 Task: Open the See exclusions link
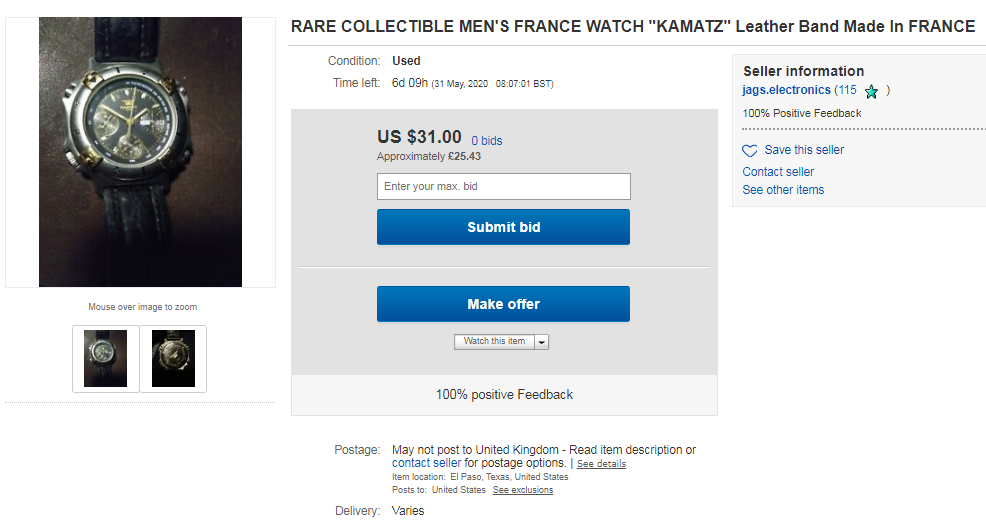tap(522, 490)
